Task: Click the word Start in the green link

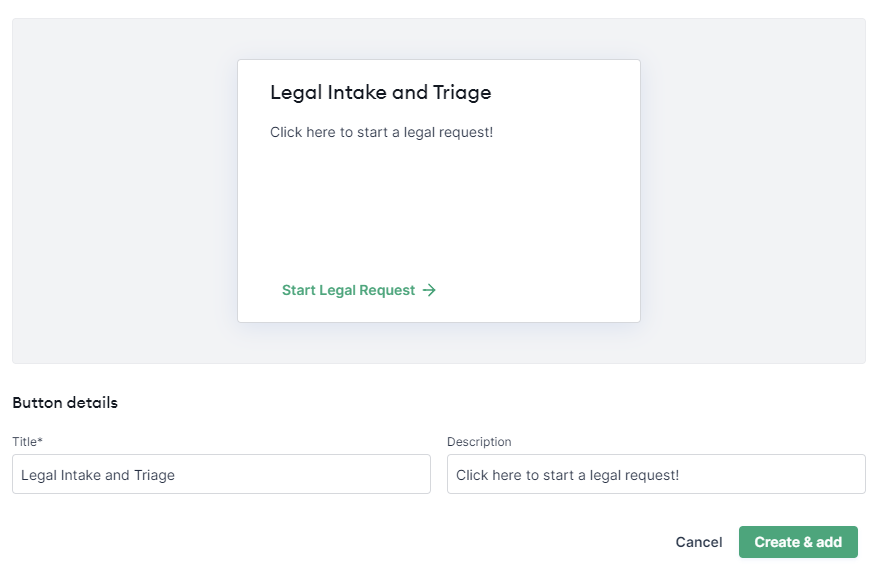Action: [x=298, y=290]
